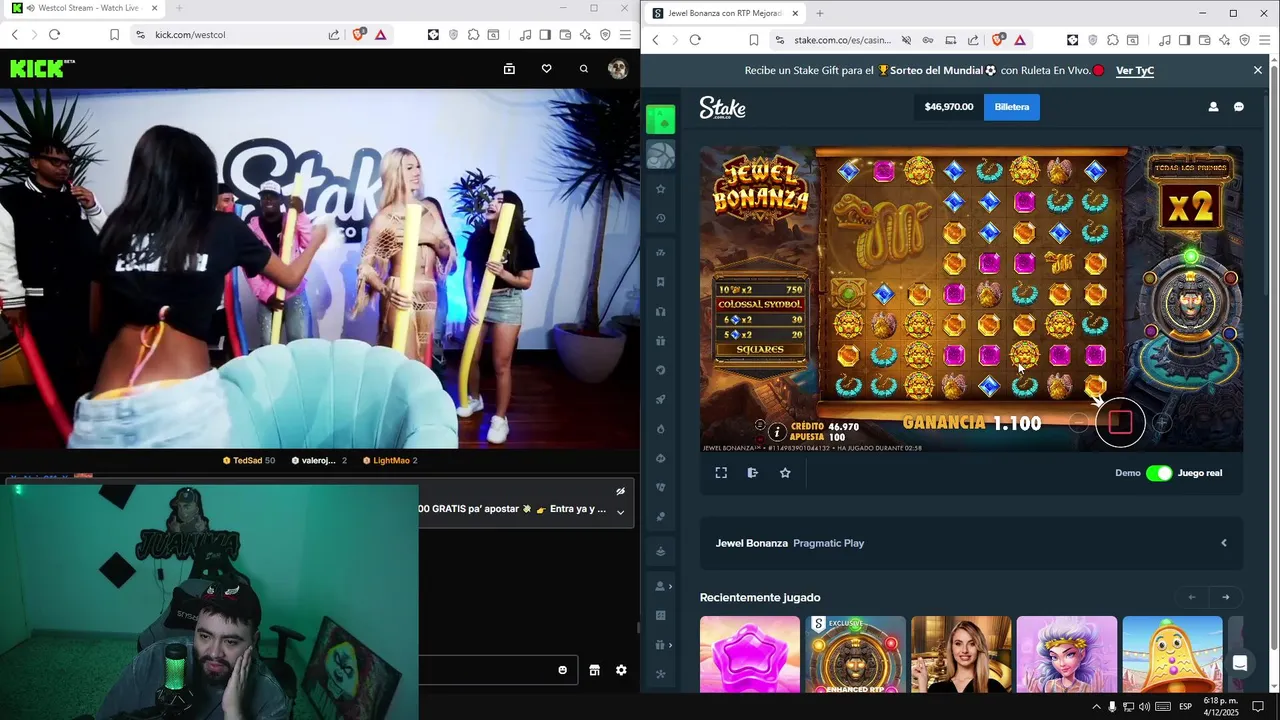This screenshot has width=1280, height=720.
Task: Open the Stake casino section green icon
Action: (x=660, y=120)
